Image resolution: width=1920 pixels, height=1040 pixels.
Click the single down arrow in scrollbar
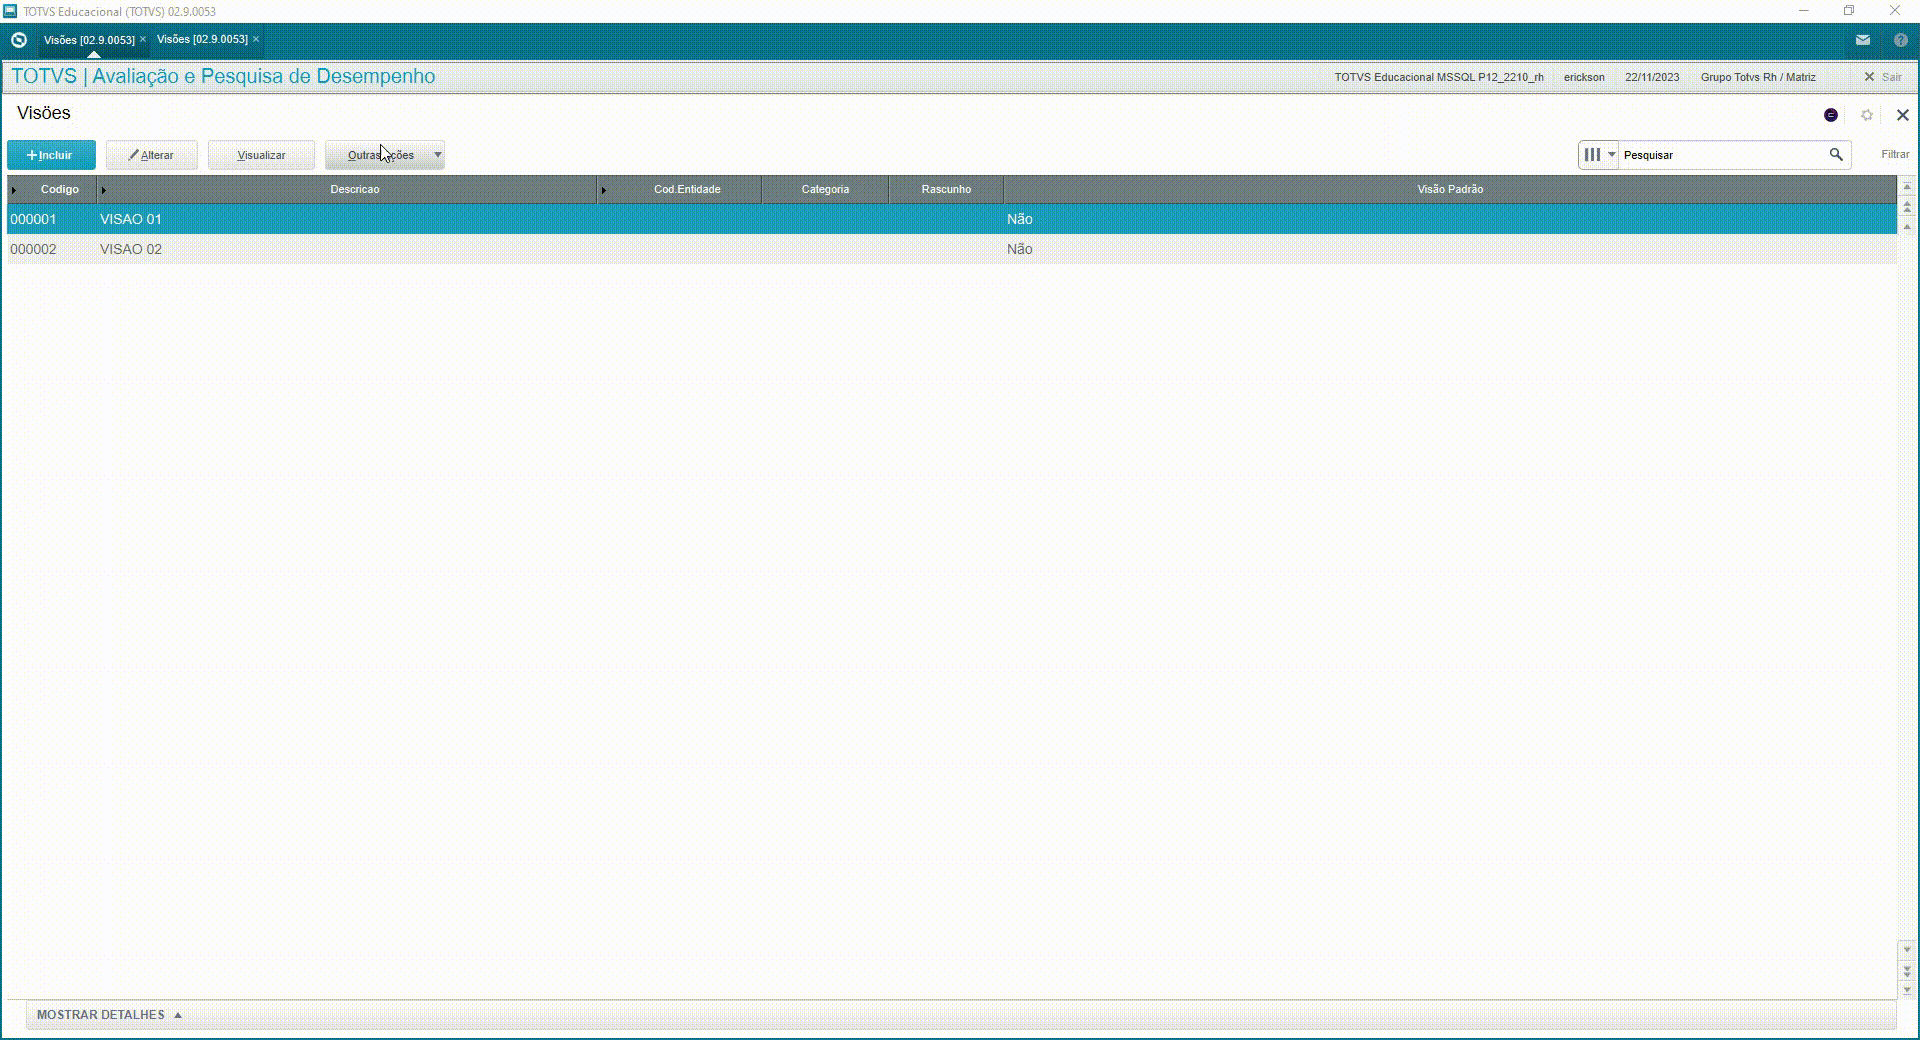(1907, 950)
